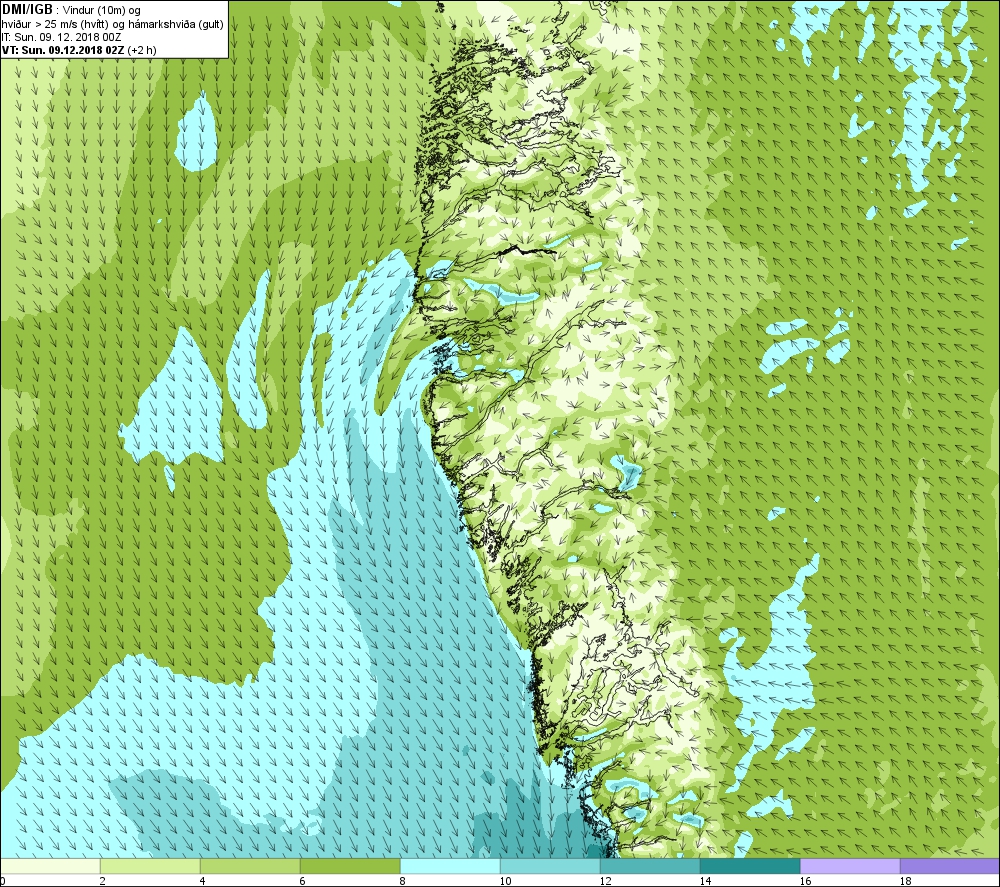Viewport: 1000px width, 887px height.
Task: Click the legend value label '14'
Action: point(705,881)
